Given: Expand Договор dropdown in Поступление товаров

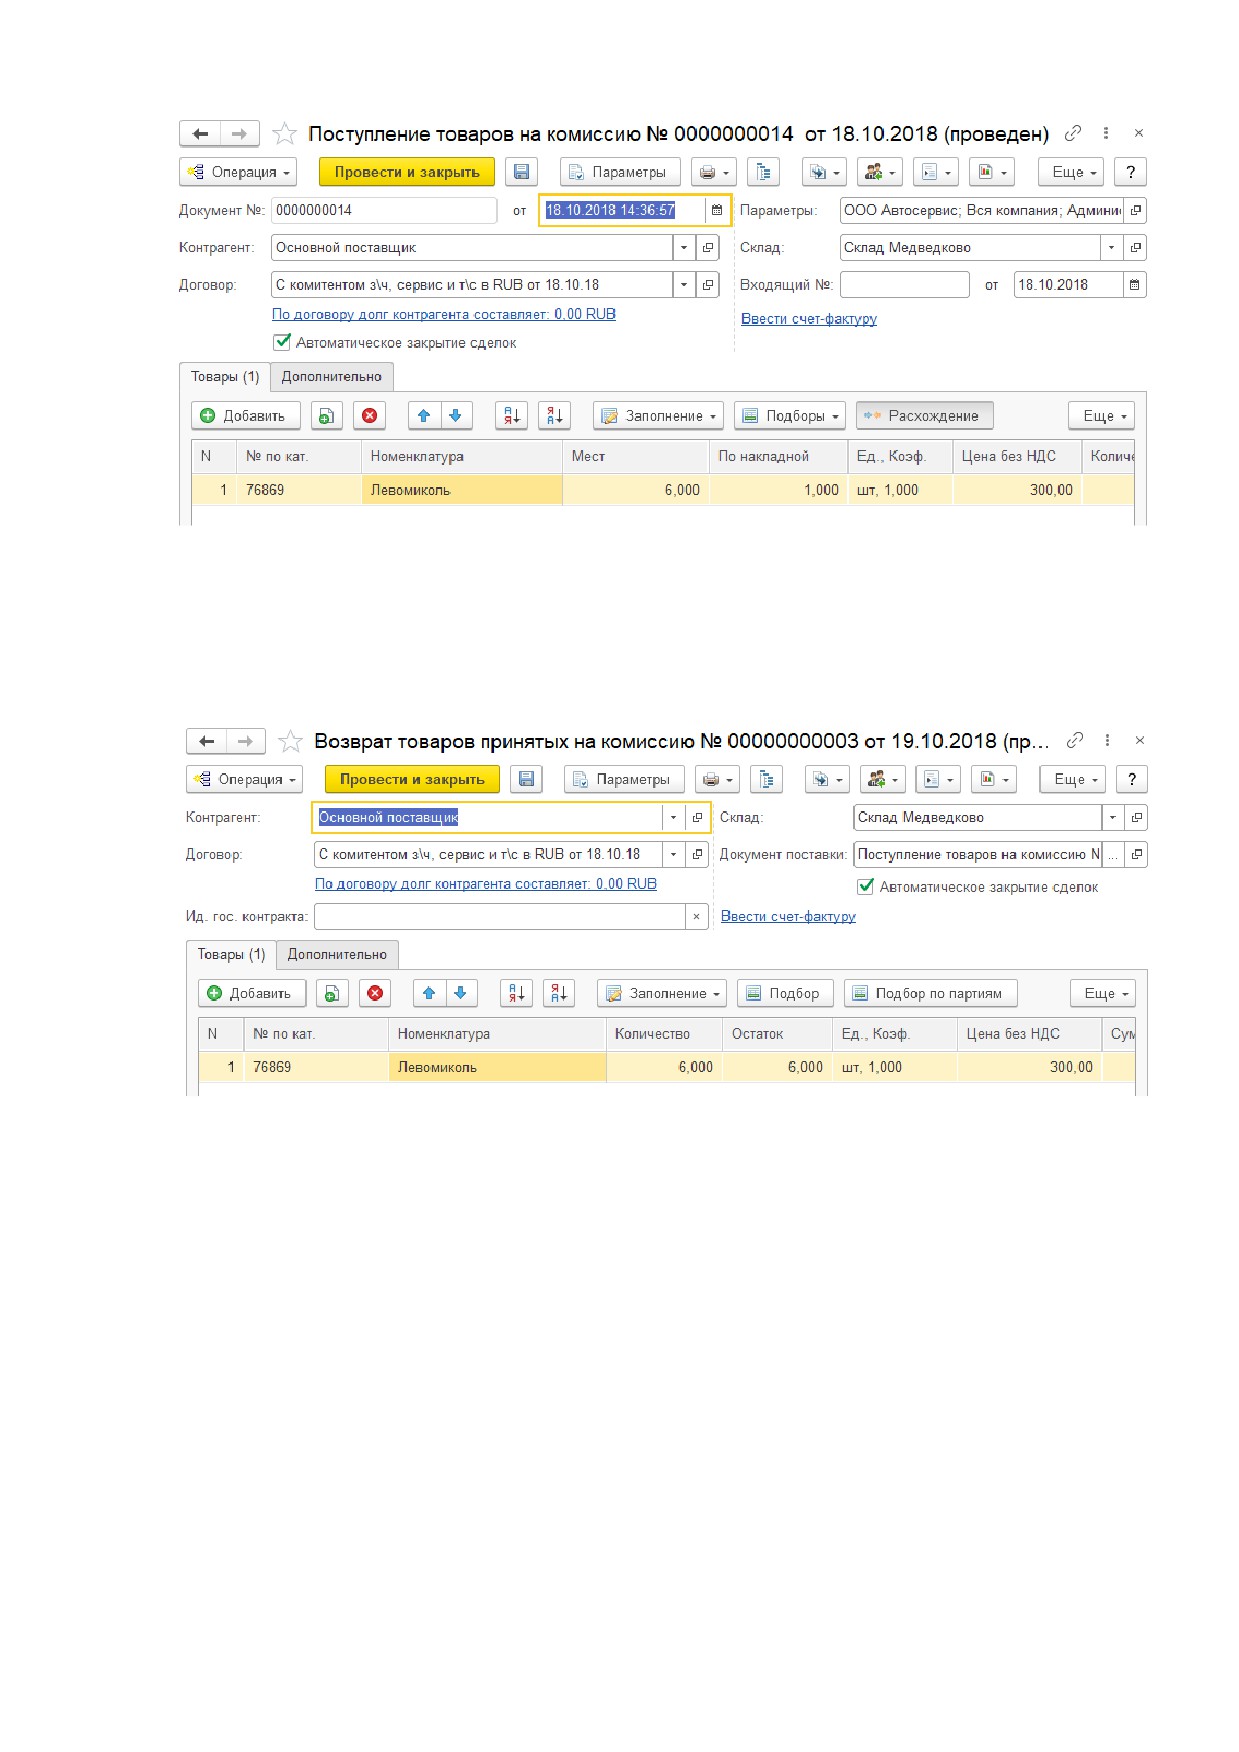Looking at the screenshot, I should click(x=684, y=285).
